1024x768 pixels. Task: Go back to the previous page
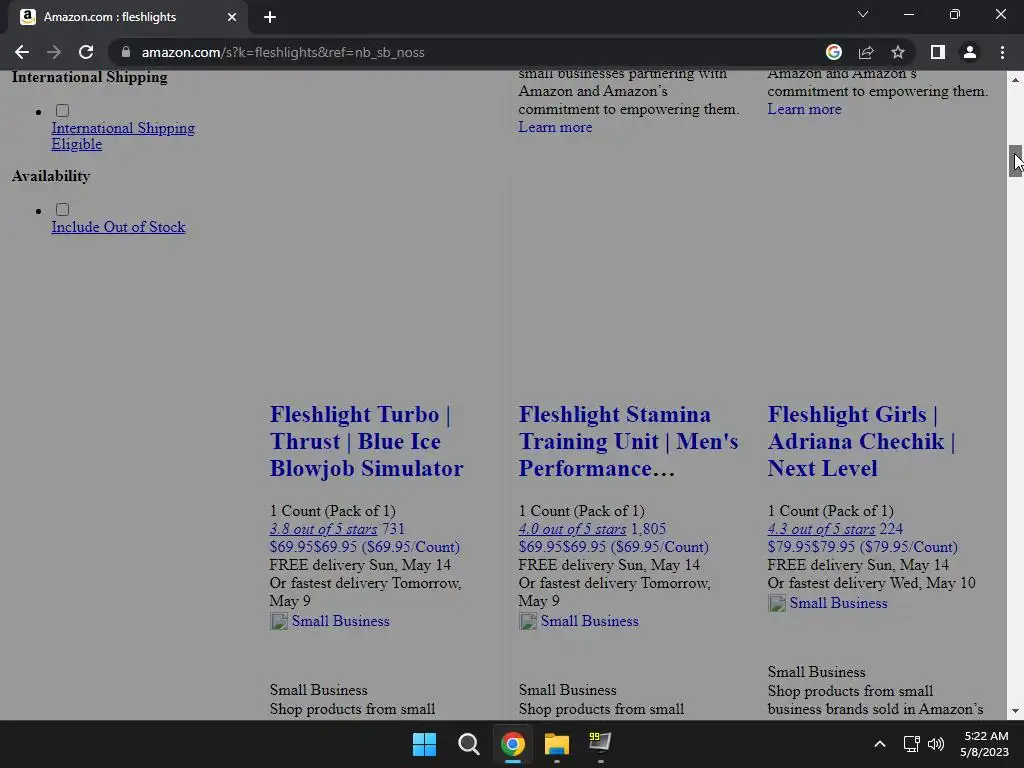(22, 52)
